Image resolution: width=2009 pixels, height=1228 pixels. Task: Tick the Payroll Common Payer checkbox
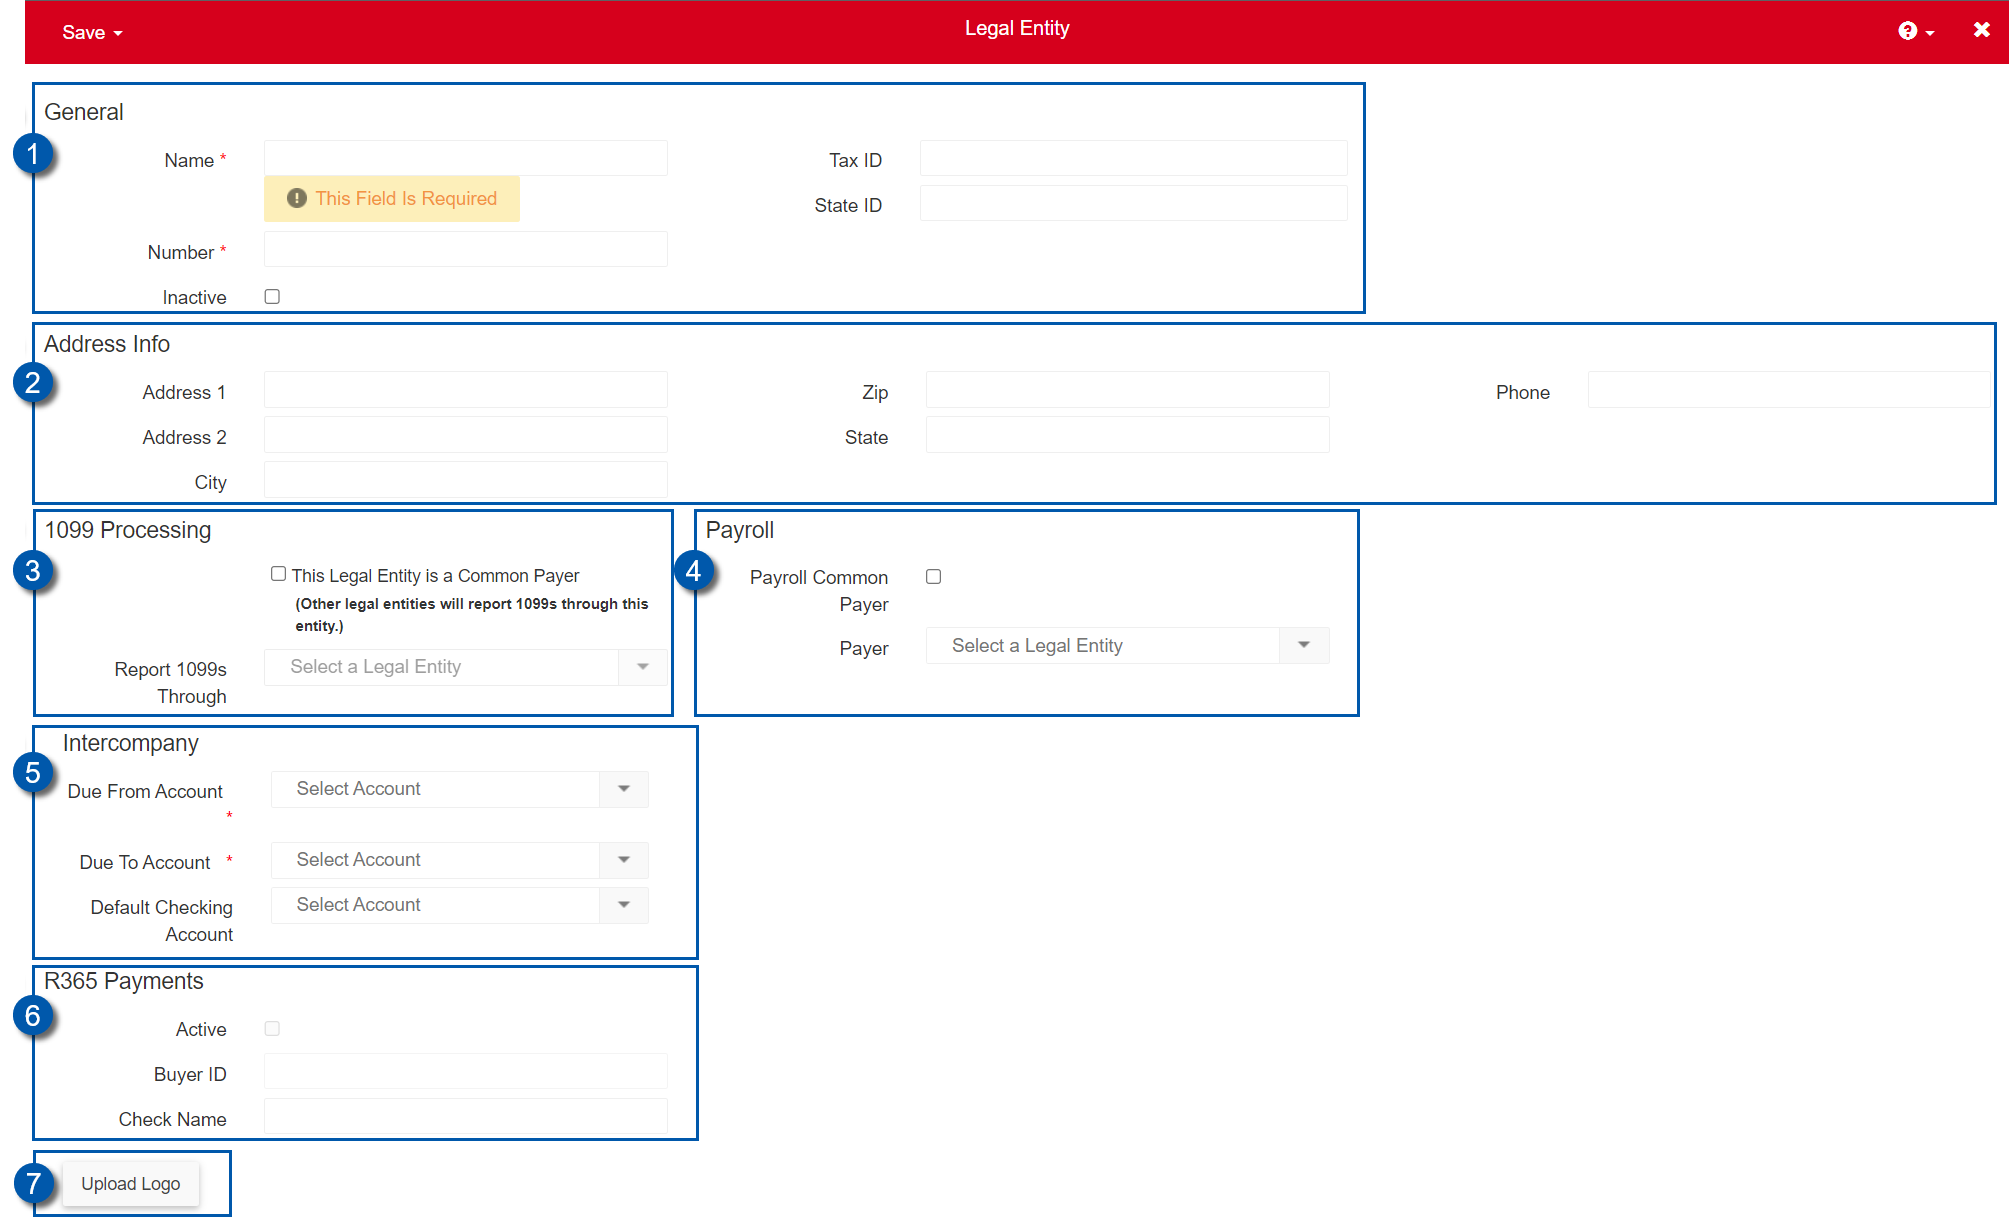point(933,577)
